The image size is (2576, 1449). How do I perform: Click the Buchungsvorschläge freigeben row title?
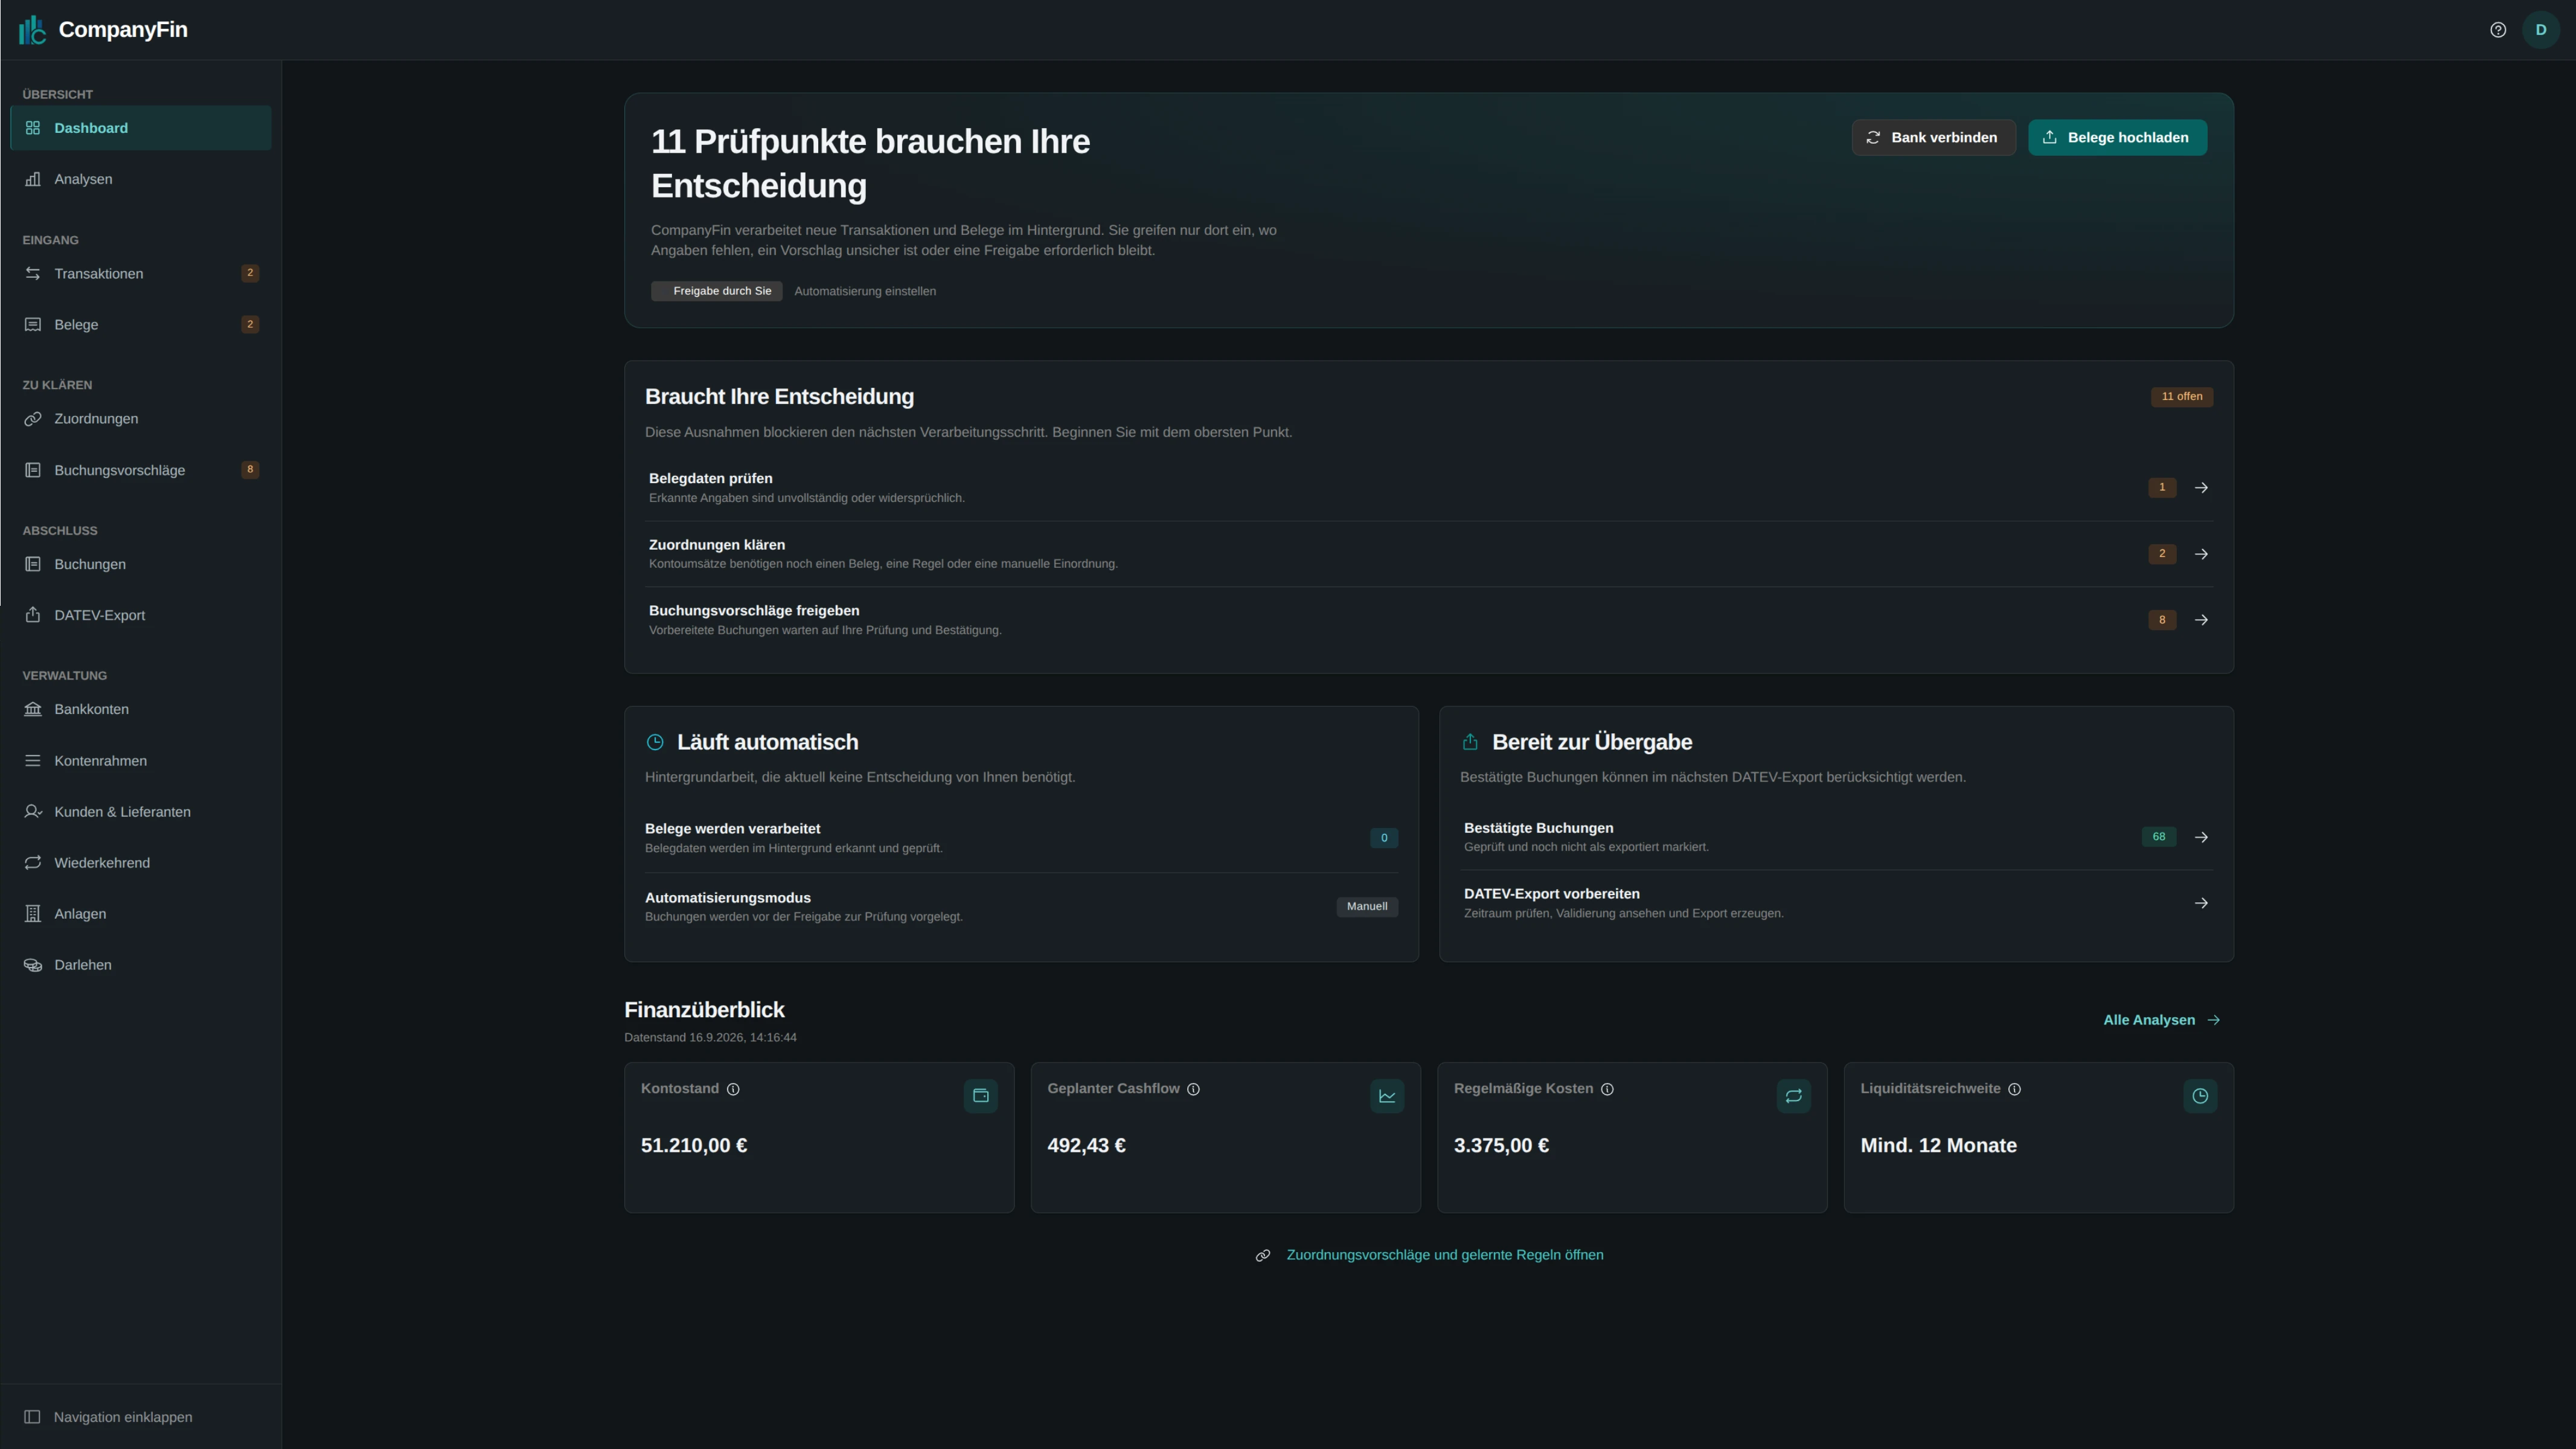pyautogui.click(x=754, y=611)
